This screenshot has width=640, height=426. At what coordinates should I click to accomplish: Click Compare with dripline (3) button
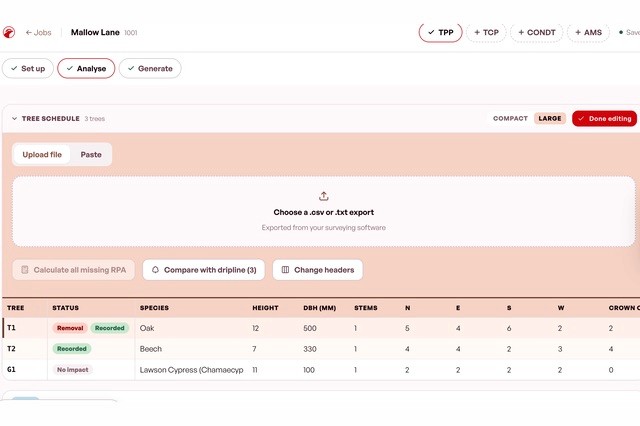click(204, 270)
